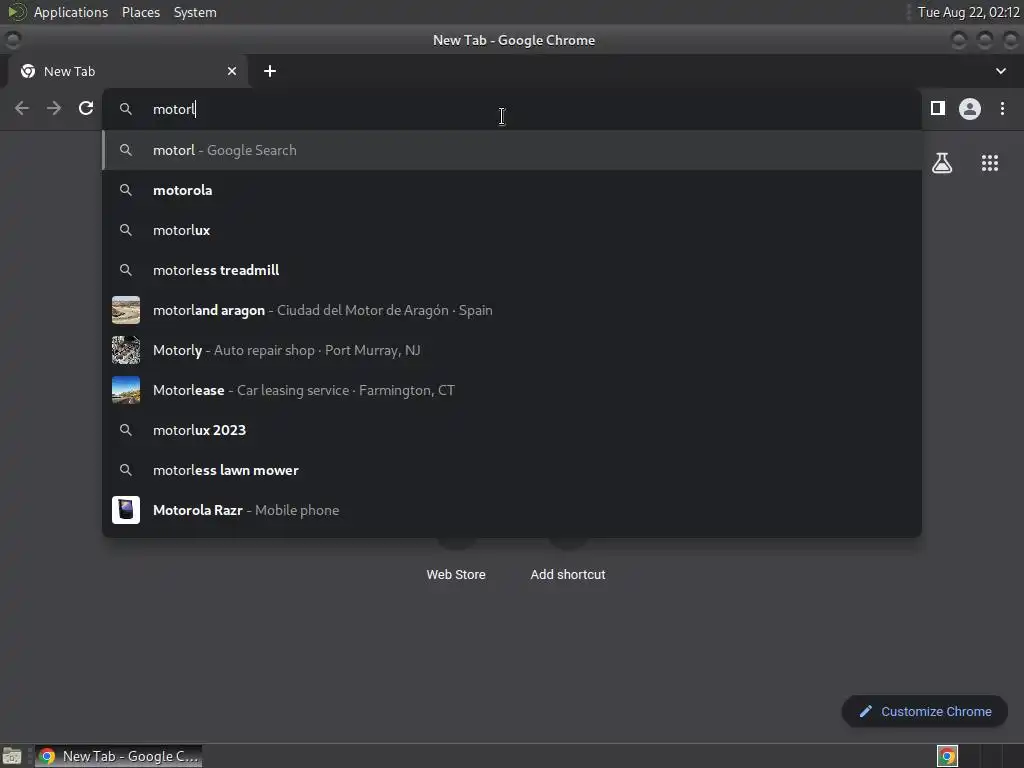Screen dimensions: 1024x768
Task: Click the forward navigation arrow
Action: point(54,108)
